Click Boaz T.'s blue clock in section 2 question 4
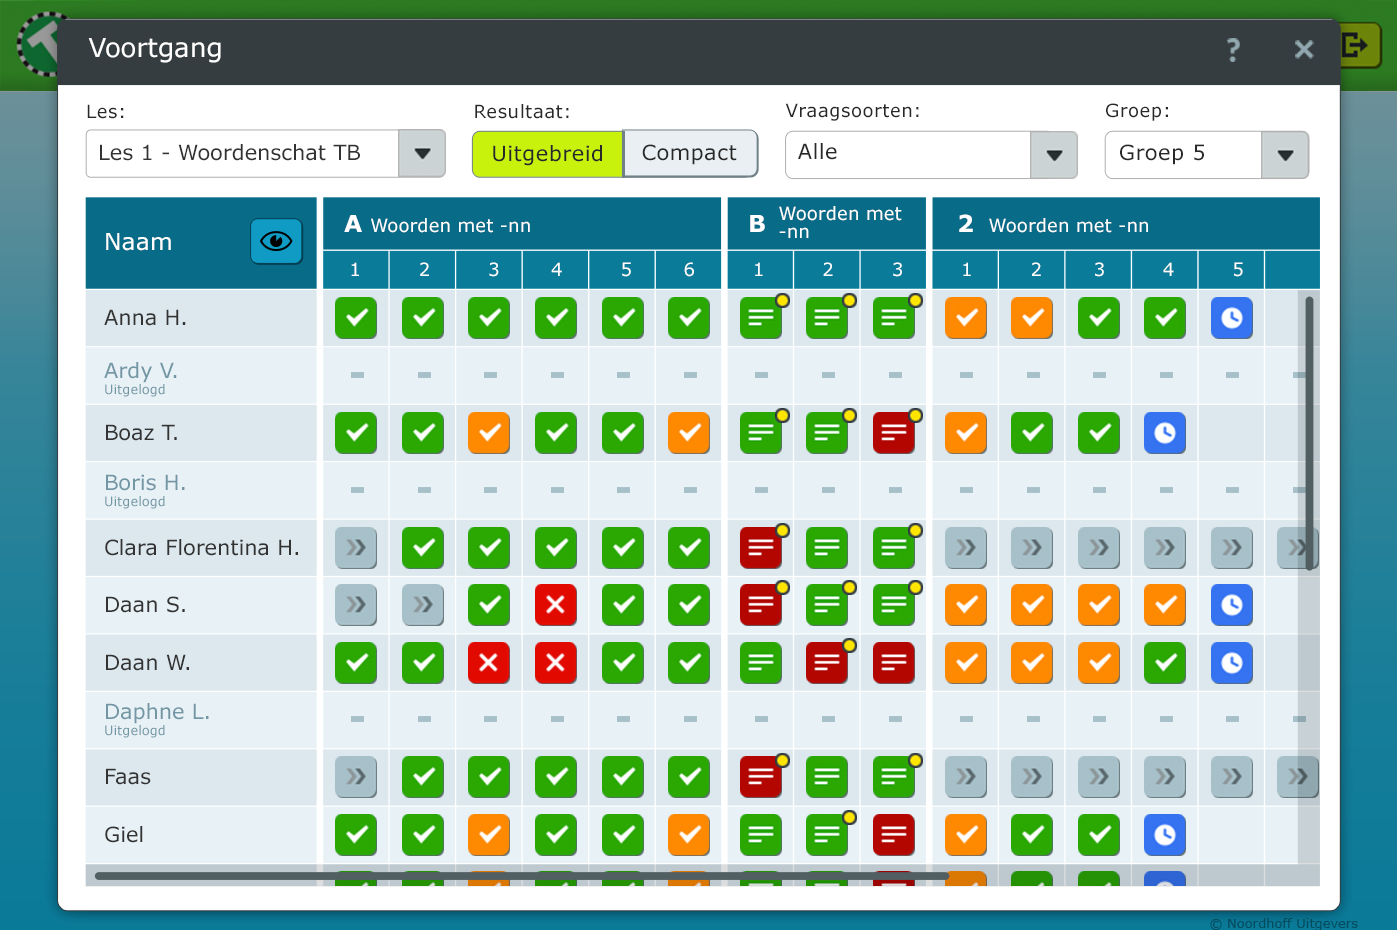 (1165, 433)
